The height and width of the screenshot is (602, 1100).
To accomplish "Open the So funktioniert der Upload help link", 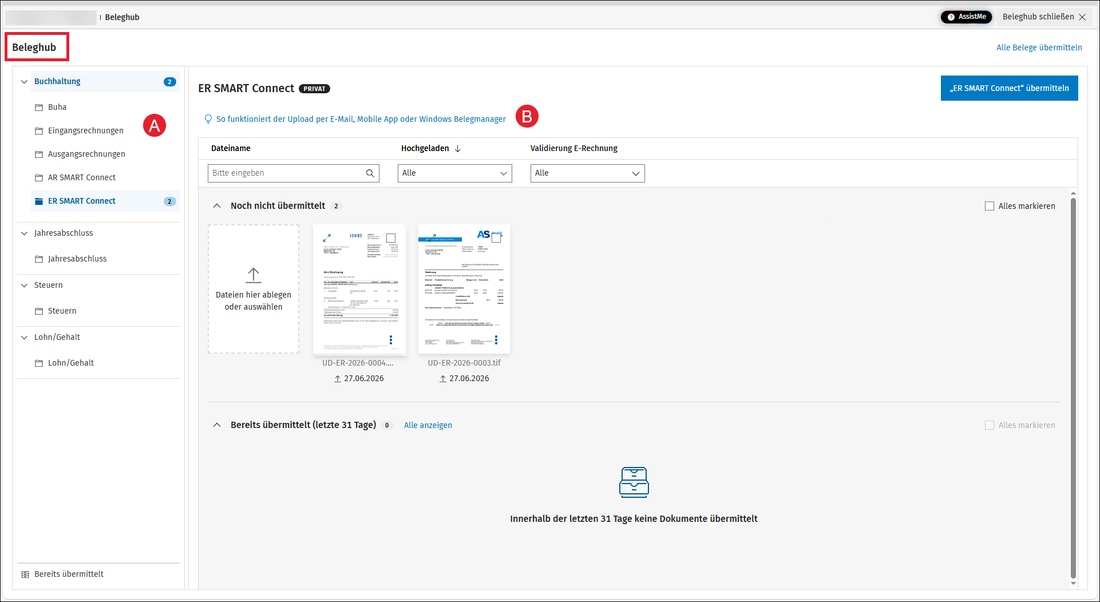I will [x=361, y=119].
